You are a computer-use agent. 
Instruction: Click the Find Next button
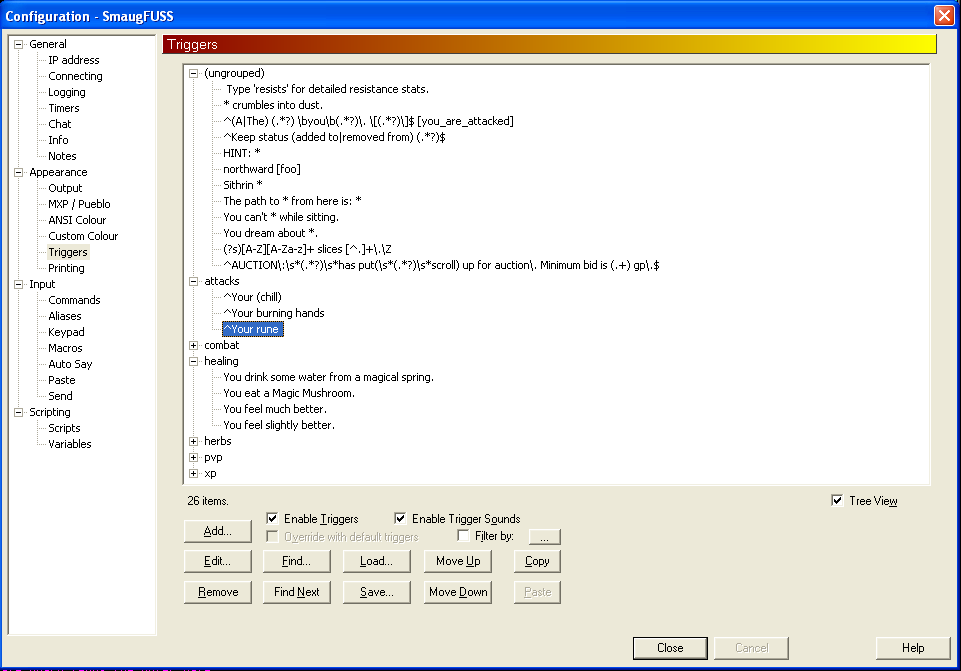(x=297, y=592)
